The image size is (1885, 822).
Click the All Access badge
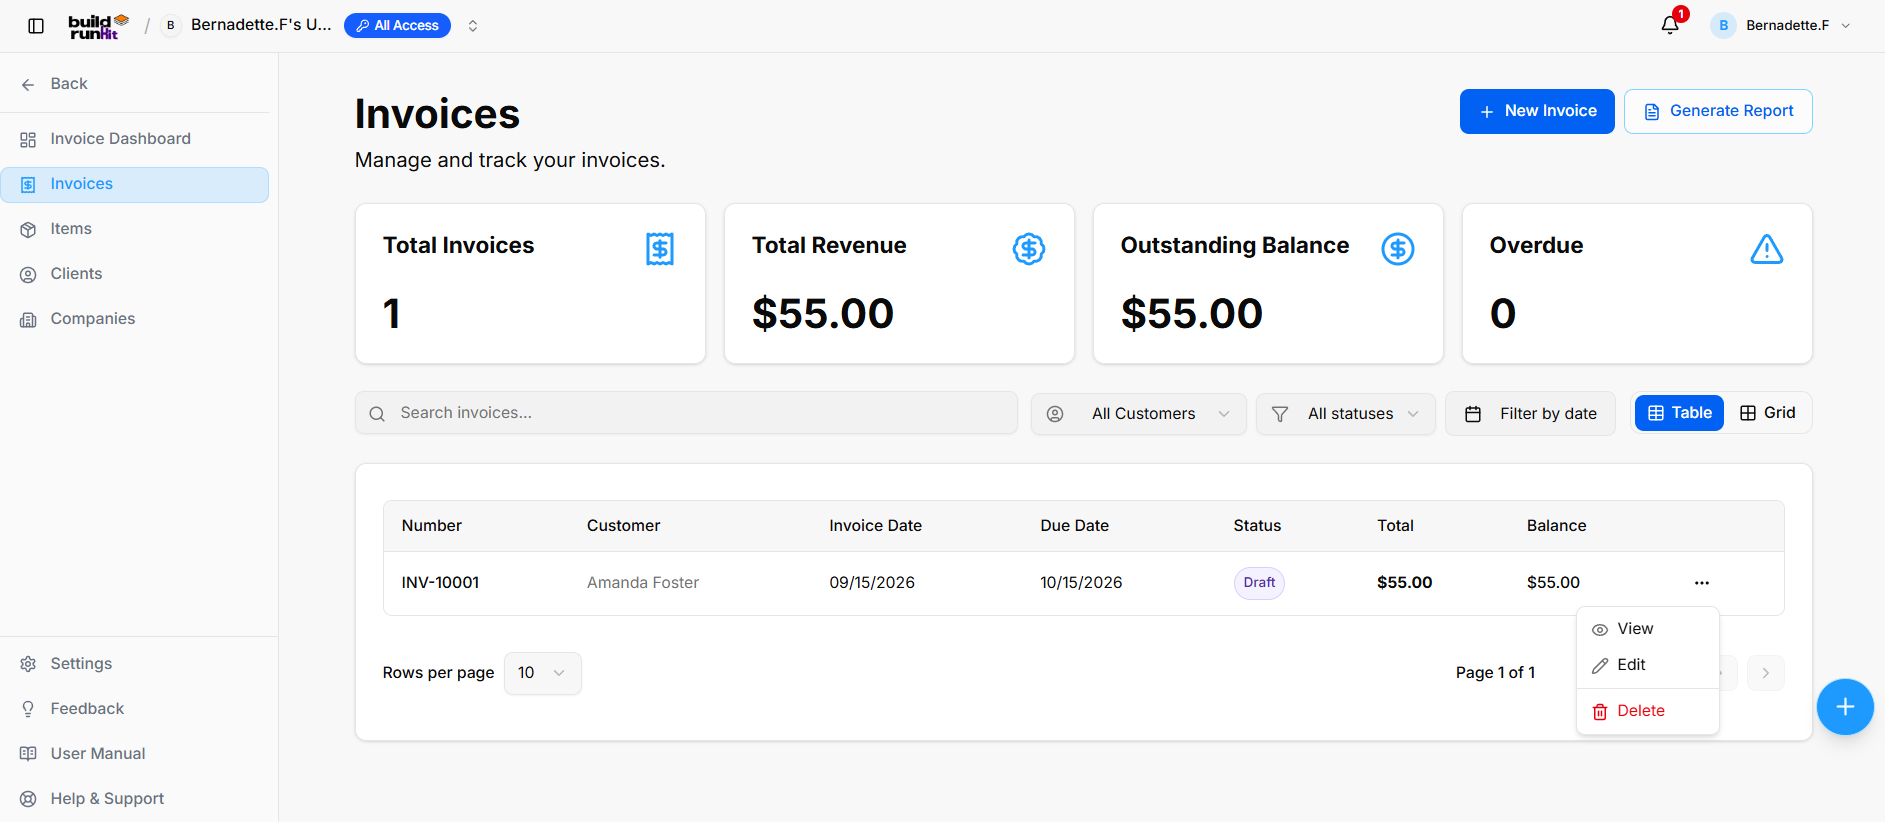(x=397, y=26)
